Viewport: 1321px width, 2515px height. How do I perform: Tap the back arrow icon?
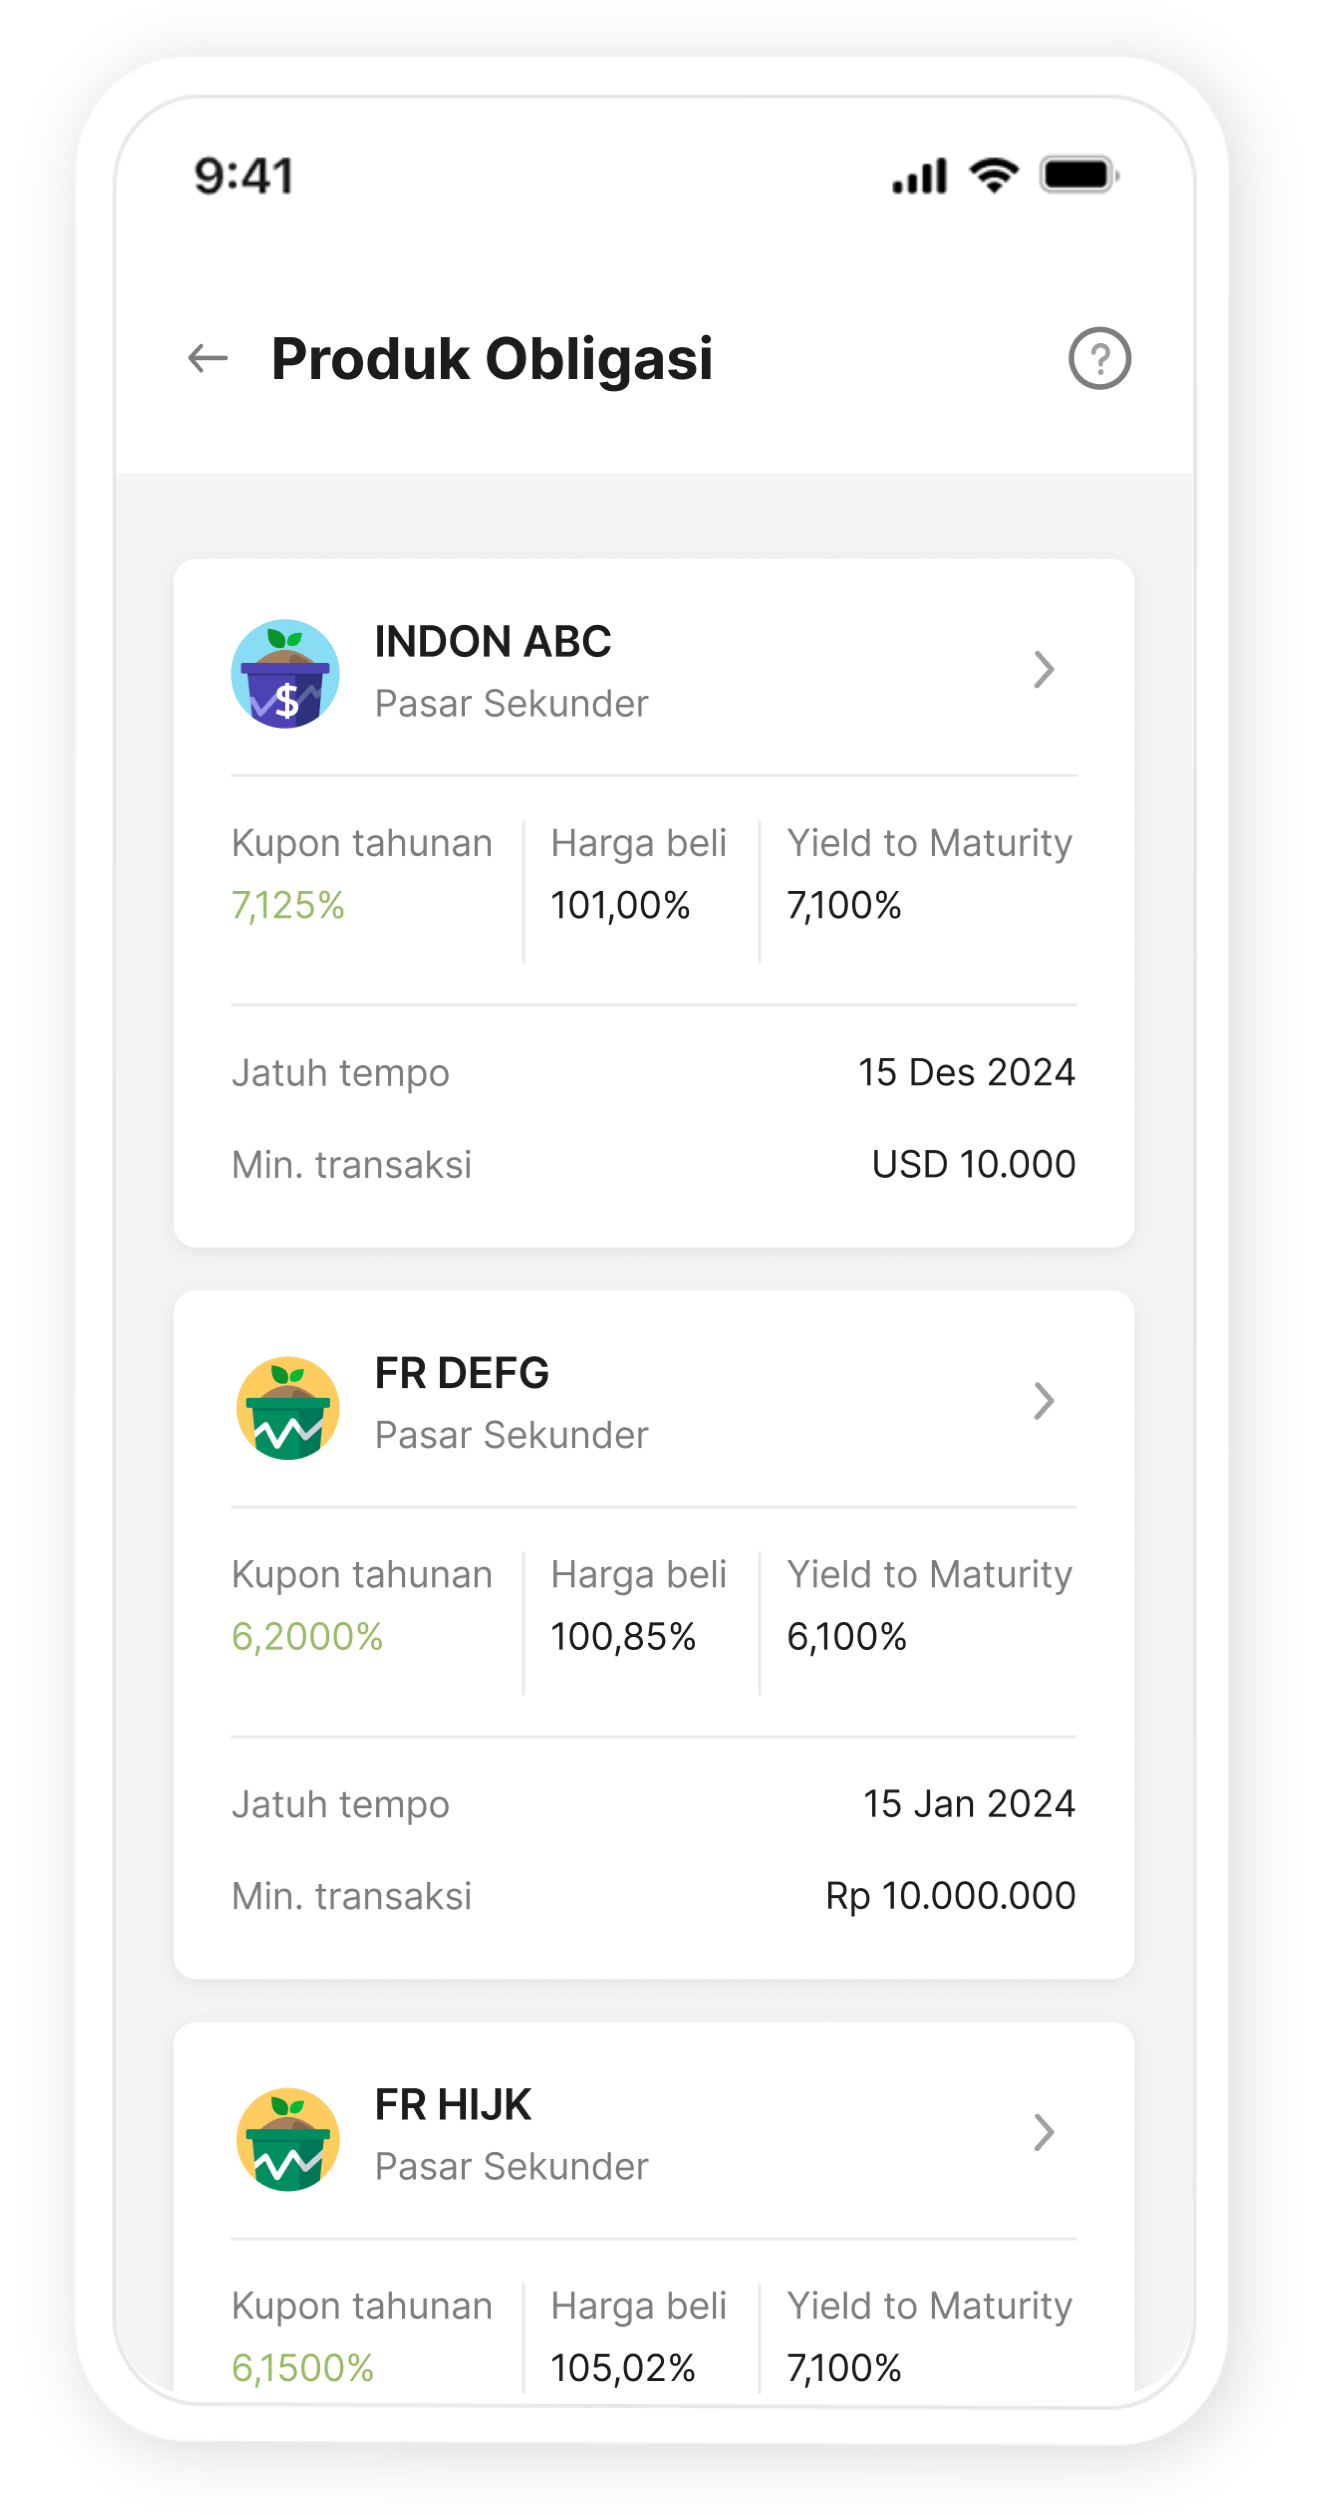pos(208,358)
